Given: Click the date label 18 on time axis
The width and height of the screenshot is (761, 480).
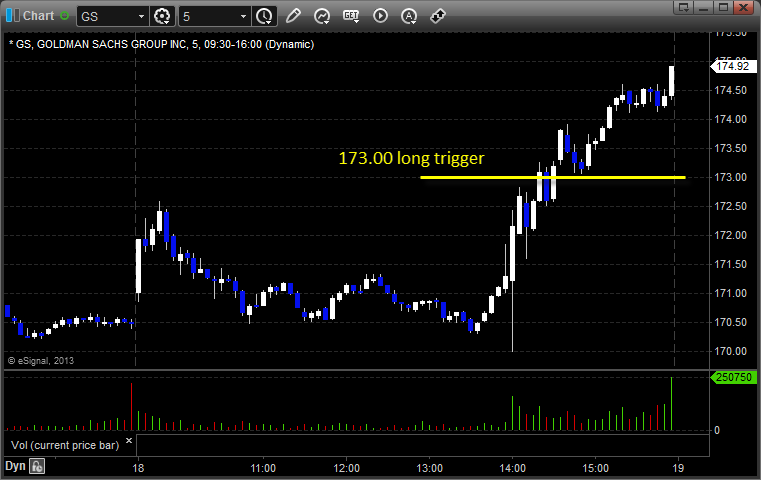Looking at the screenshot, I should click(x=138, y=468).
